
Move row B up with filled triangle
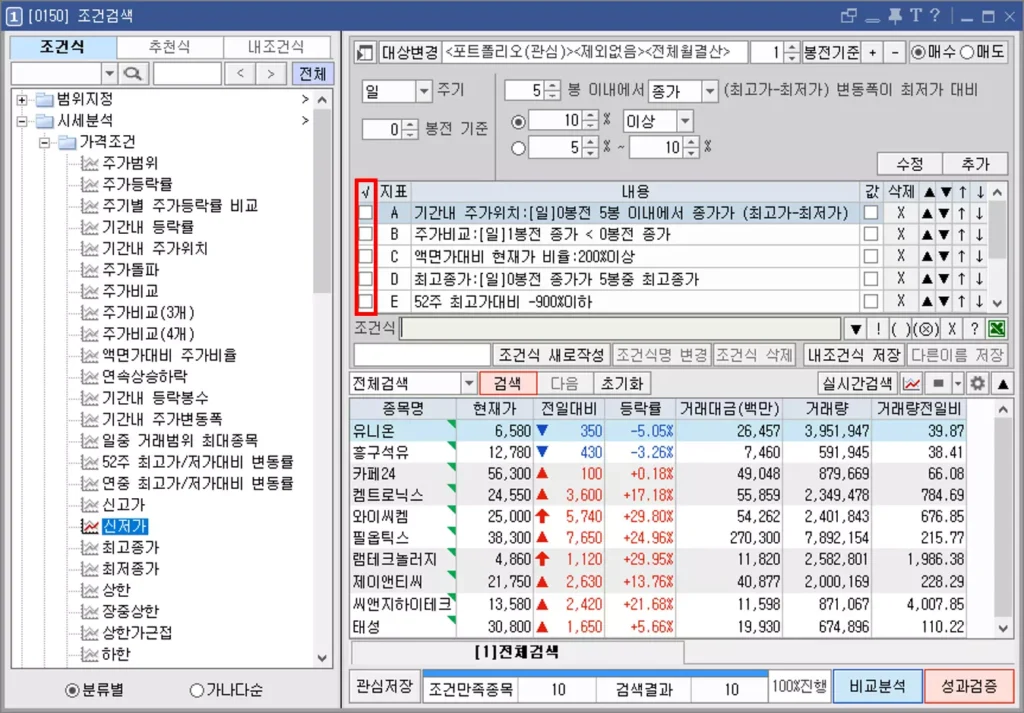coord(927,234)
